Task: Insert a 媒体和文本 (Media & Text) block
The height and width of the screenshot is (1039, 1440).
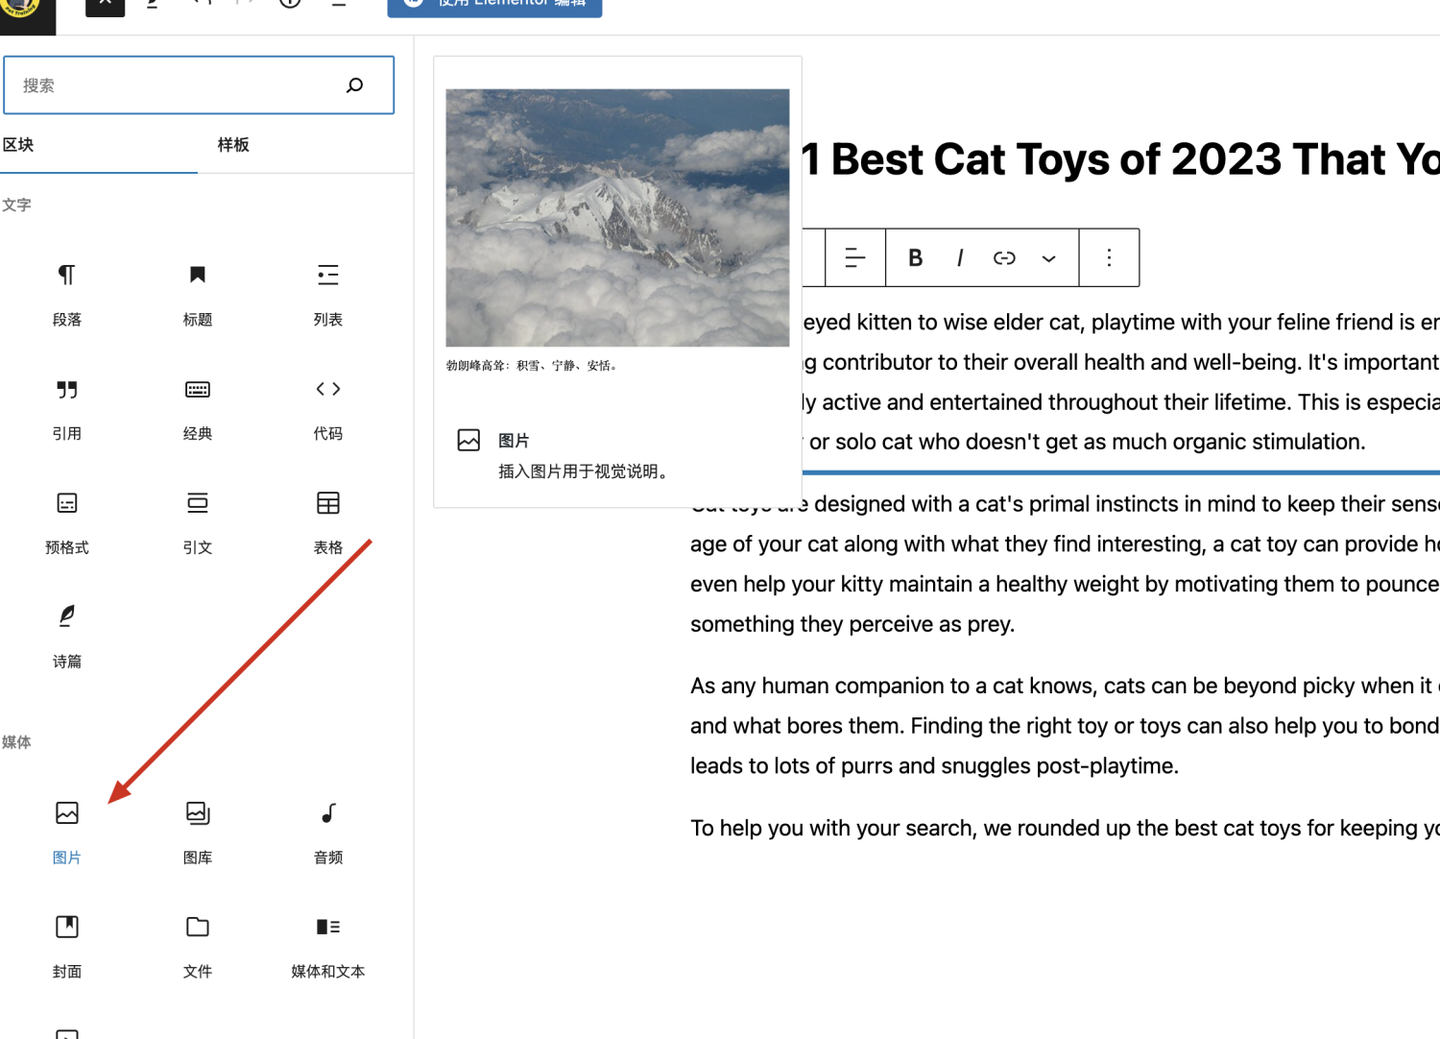Action: click(328, 945)
